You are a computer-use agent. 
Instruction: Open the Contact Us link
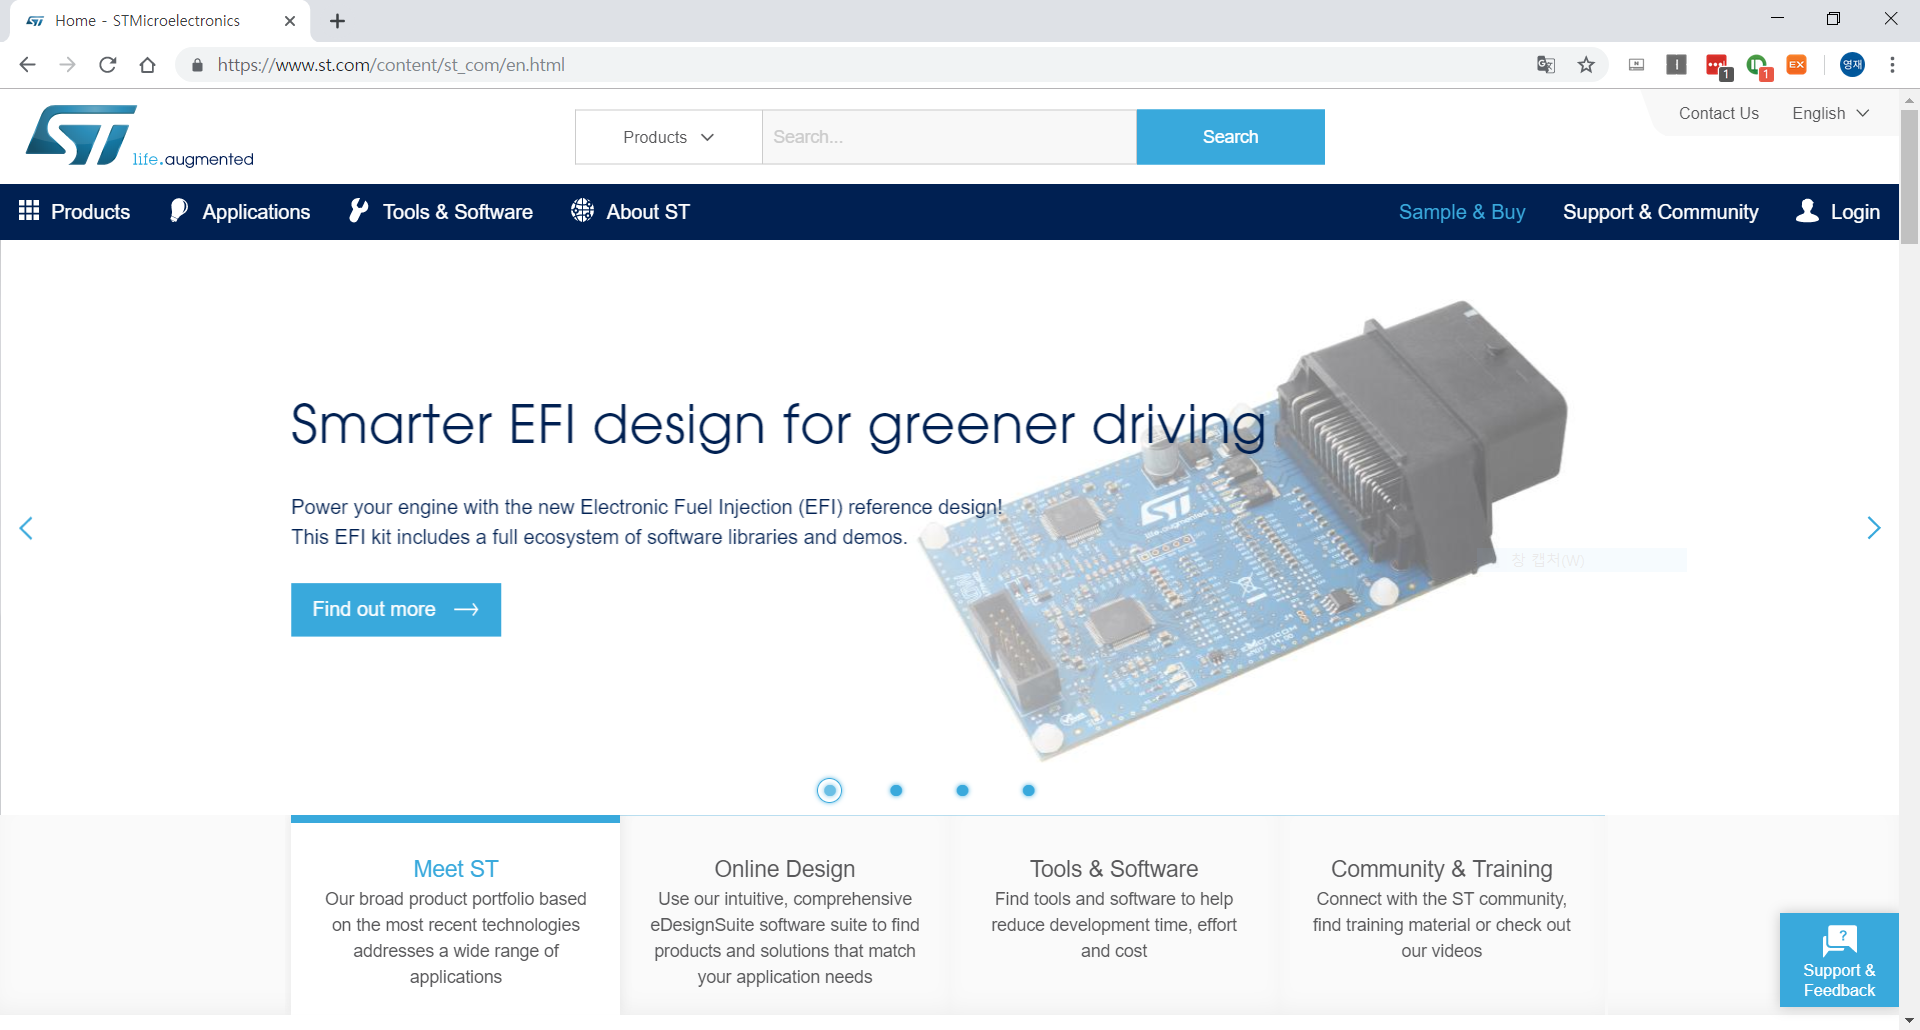coord(1718,113)
